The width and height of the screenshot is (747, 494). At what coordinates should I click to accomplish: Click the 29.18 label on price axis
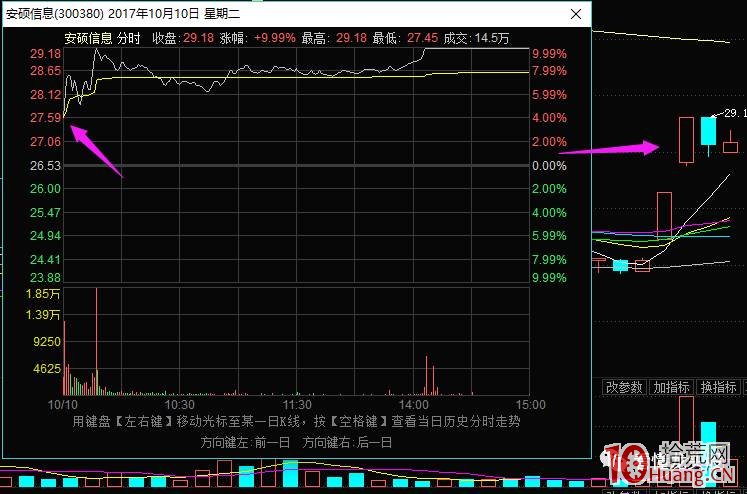point(46,54)
